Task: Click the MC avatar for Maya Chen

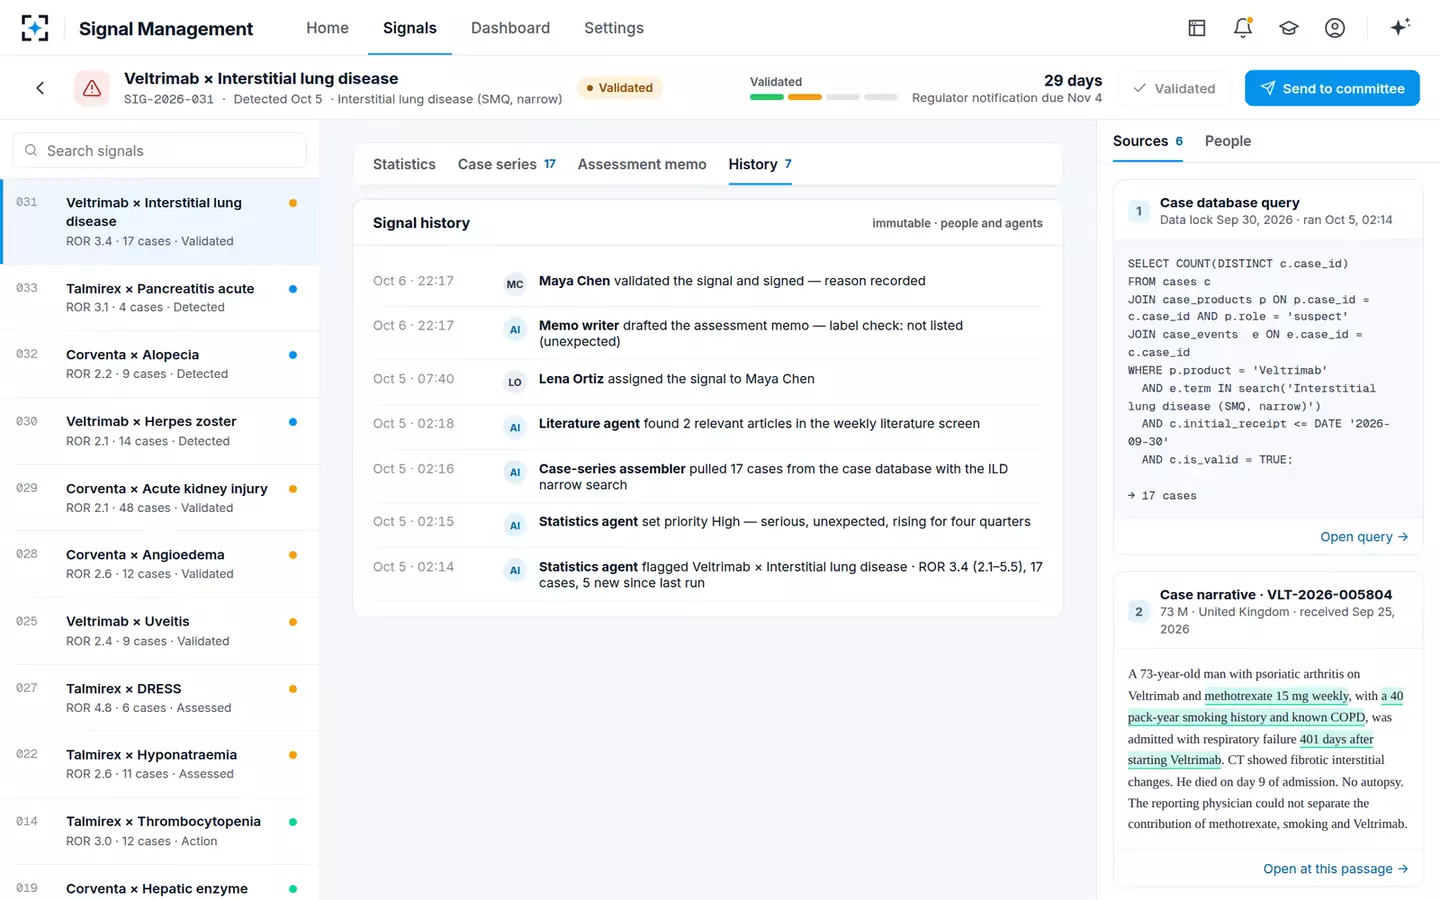Action: (515, 284)
